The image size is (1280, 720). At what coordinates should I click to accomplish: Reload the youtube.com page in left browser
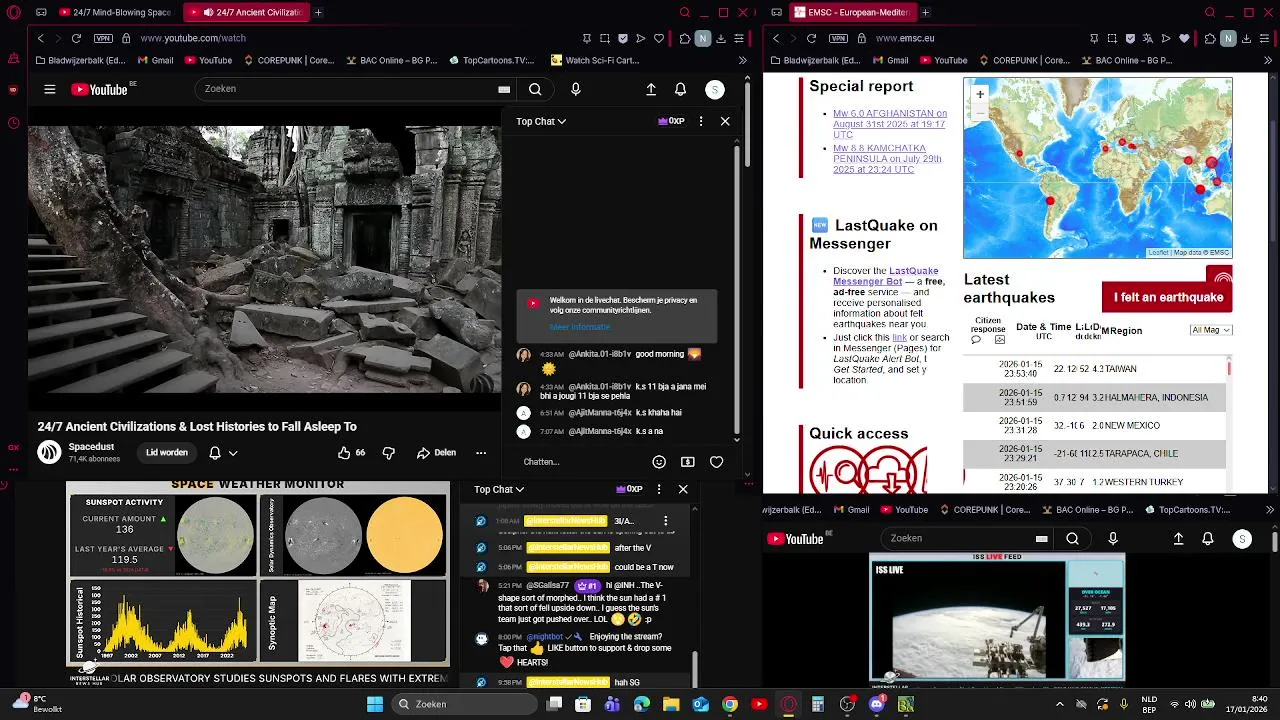(77, 38)
